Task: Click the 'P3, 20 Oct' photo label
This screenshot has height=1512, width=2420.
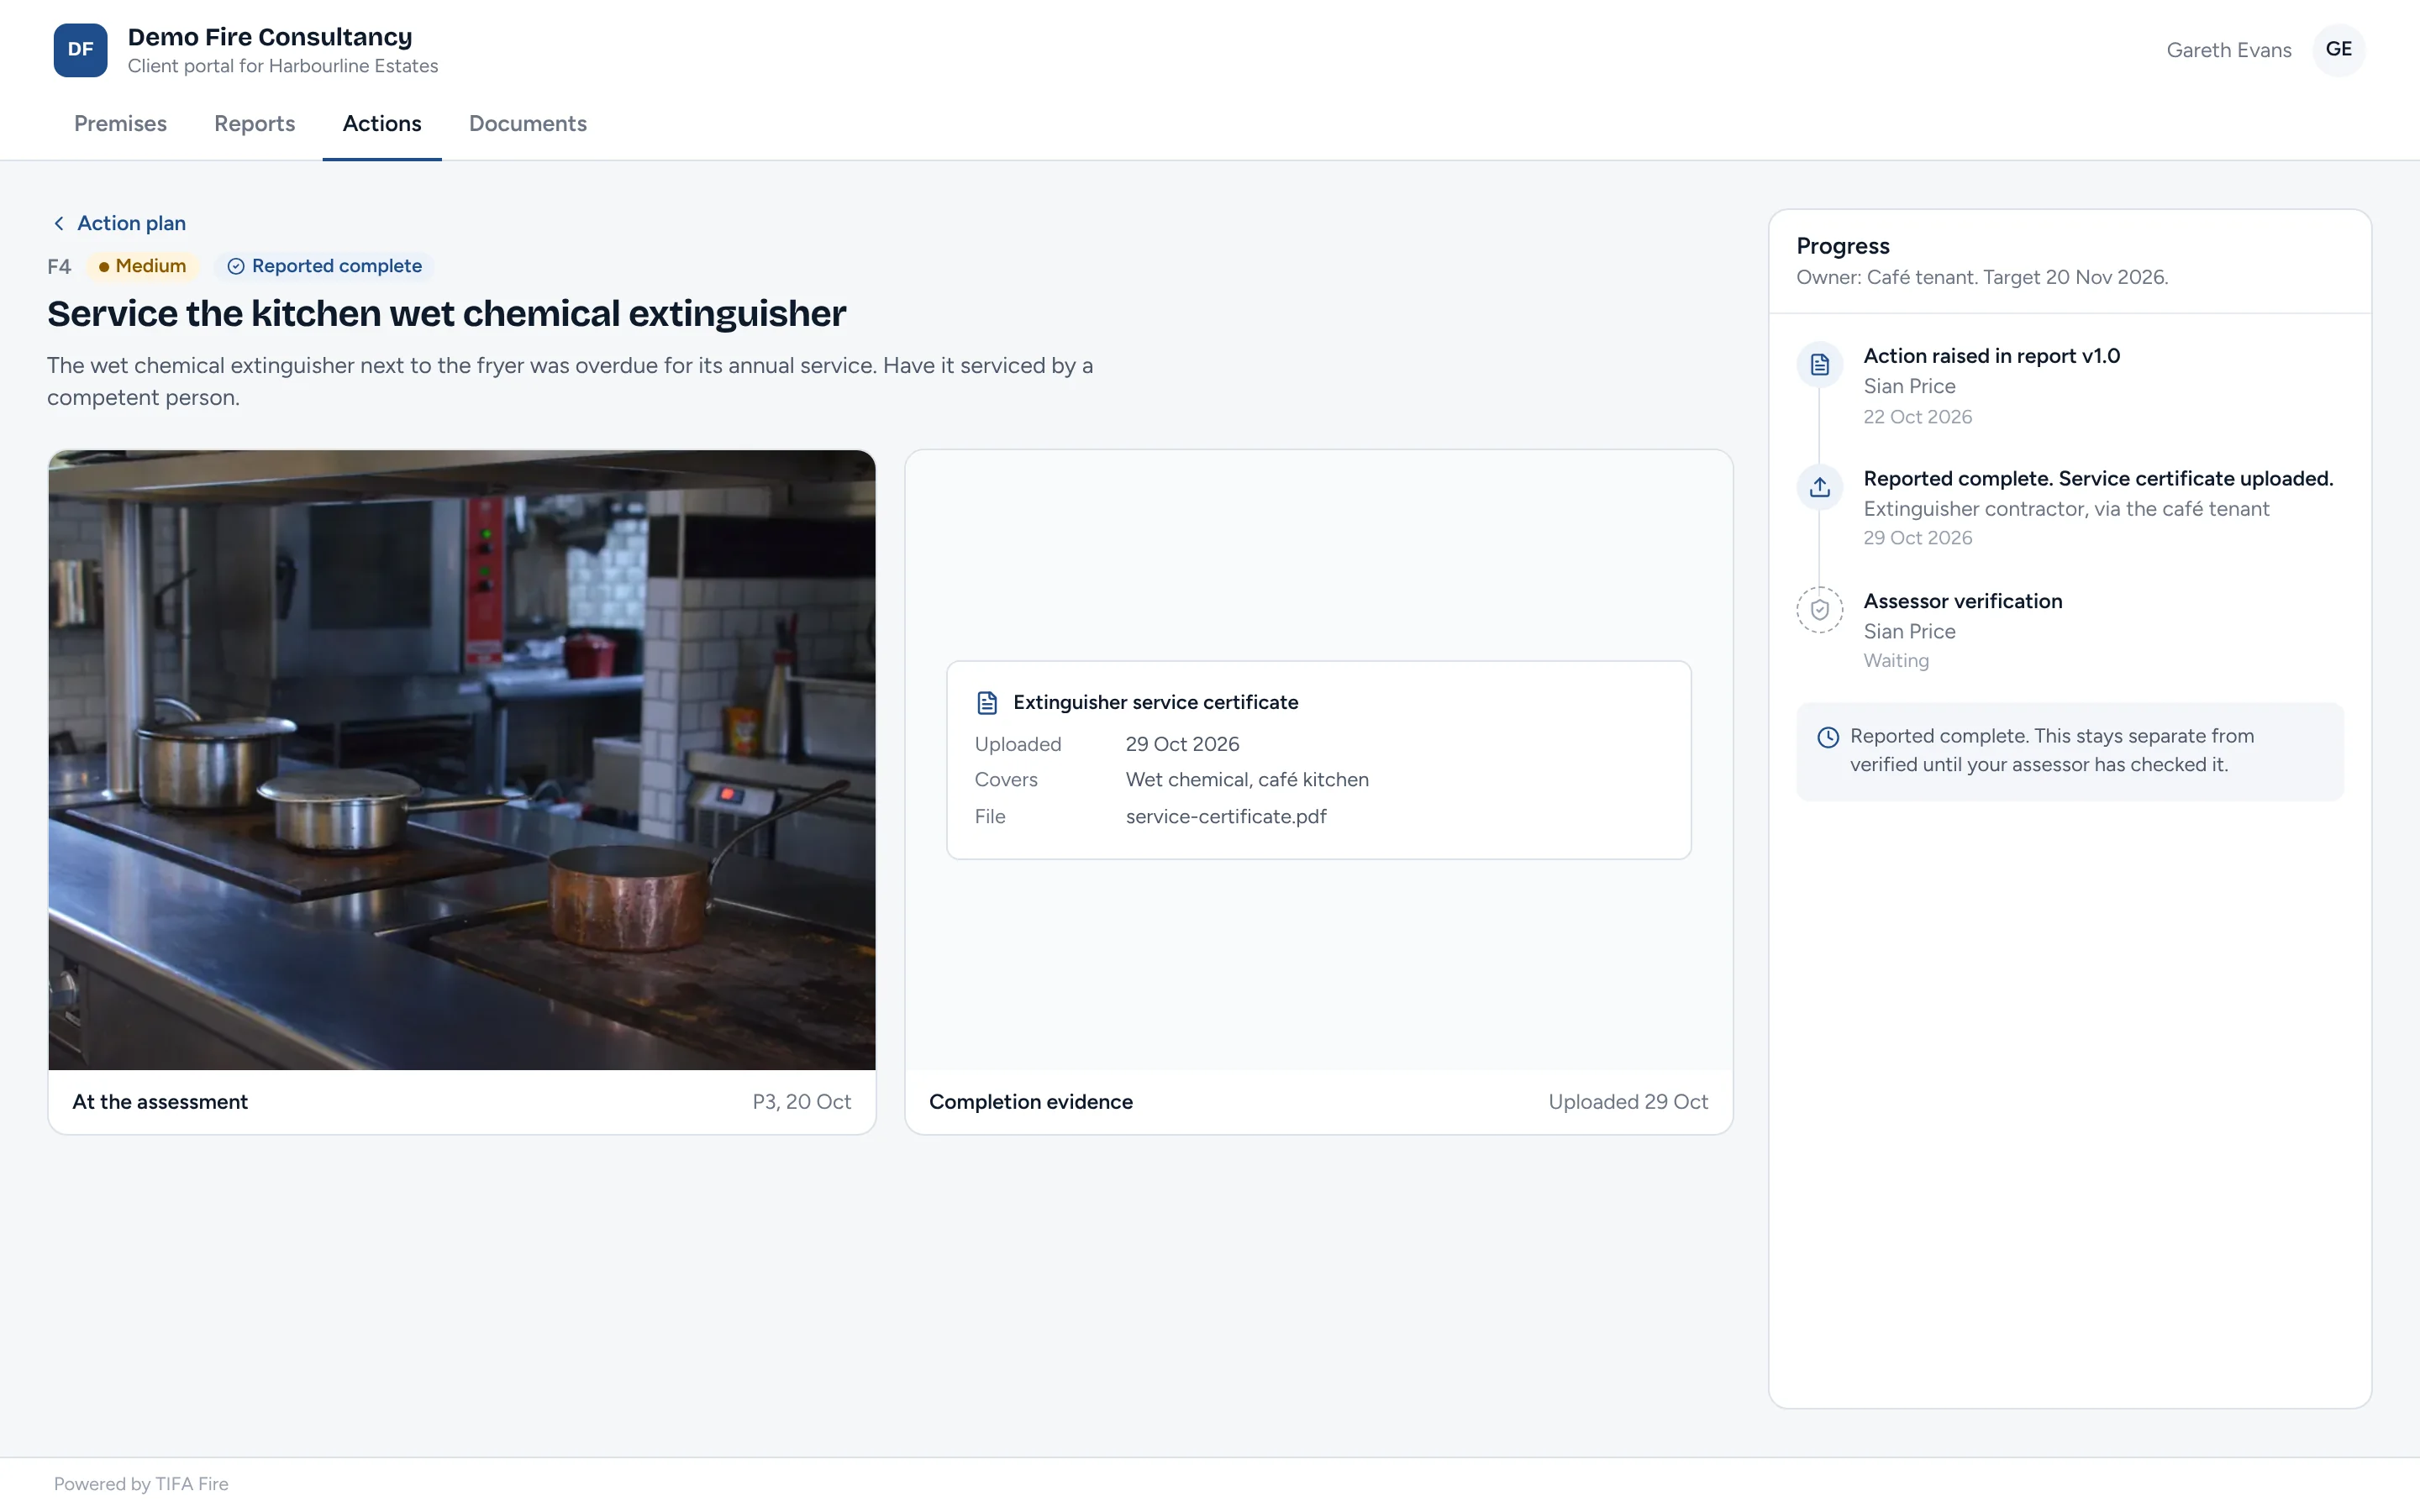Action: point(801,1102)
